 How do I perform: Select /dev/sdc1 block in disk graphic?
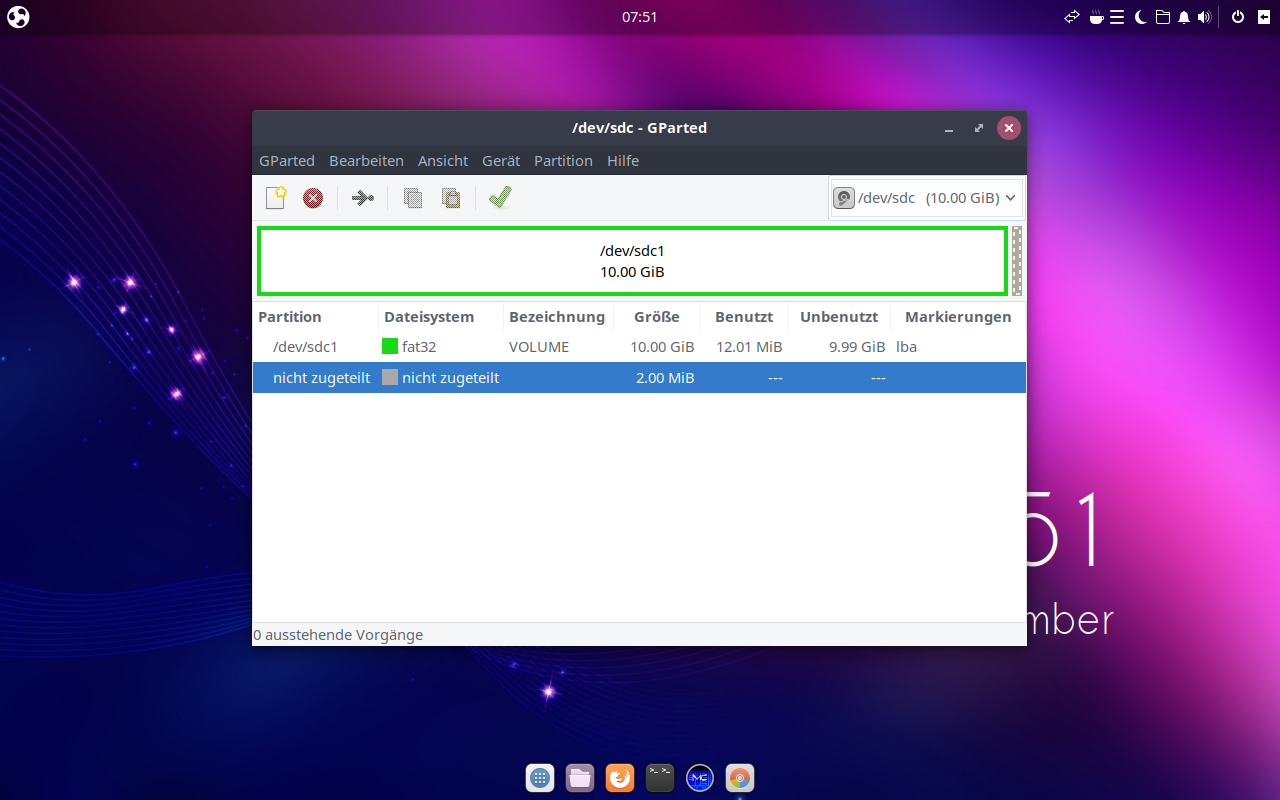coord(632,261)
